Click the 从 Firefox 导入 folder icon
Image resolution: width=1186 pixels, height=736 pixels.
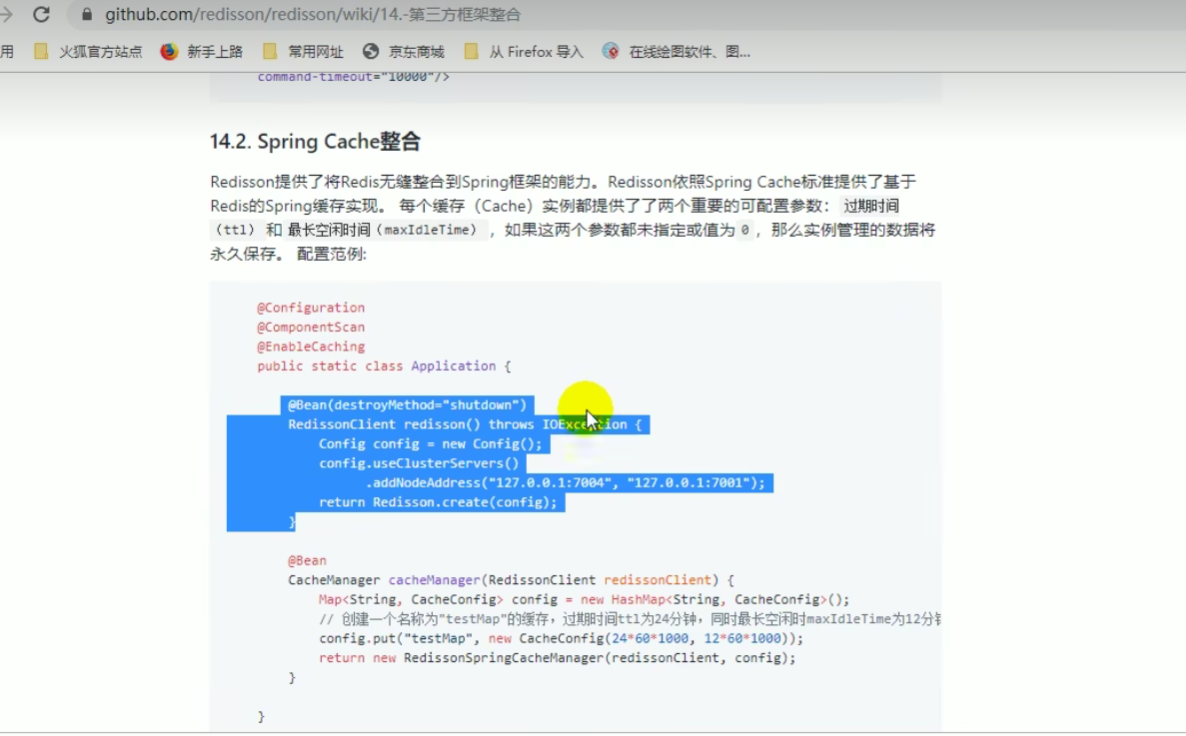coord(471,51)
